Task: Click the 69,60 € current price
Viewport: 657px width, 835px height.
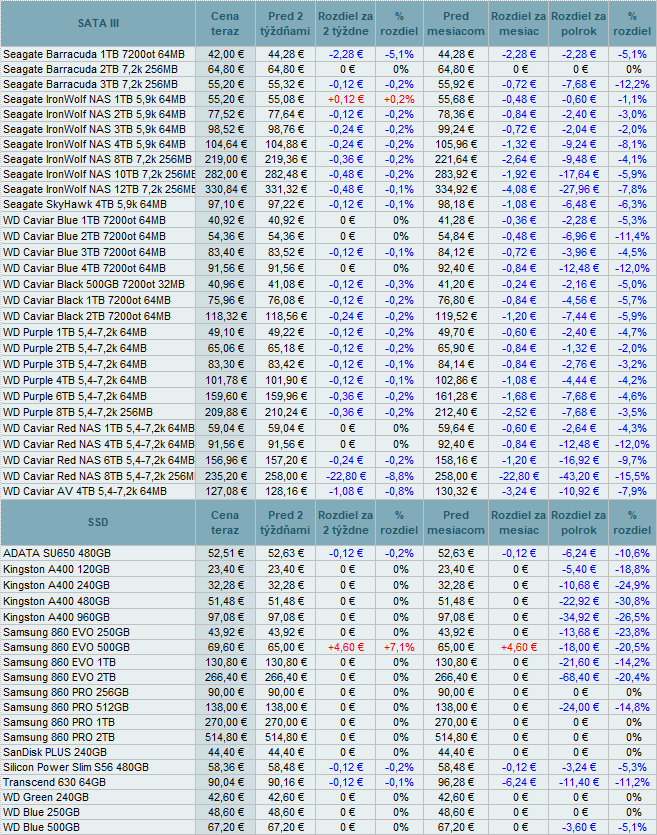Action: pyautogui.click(x=226, y=647)
